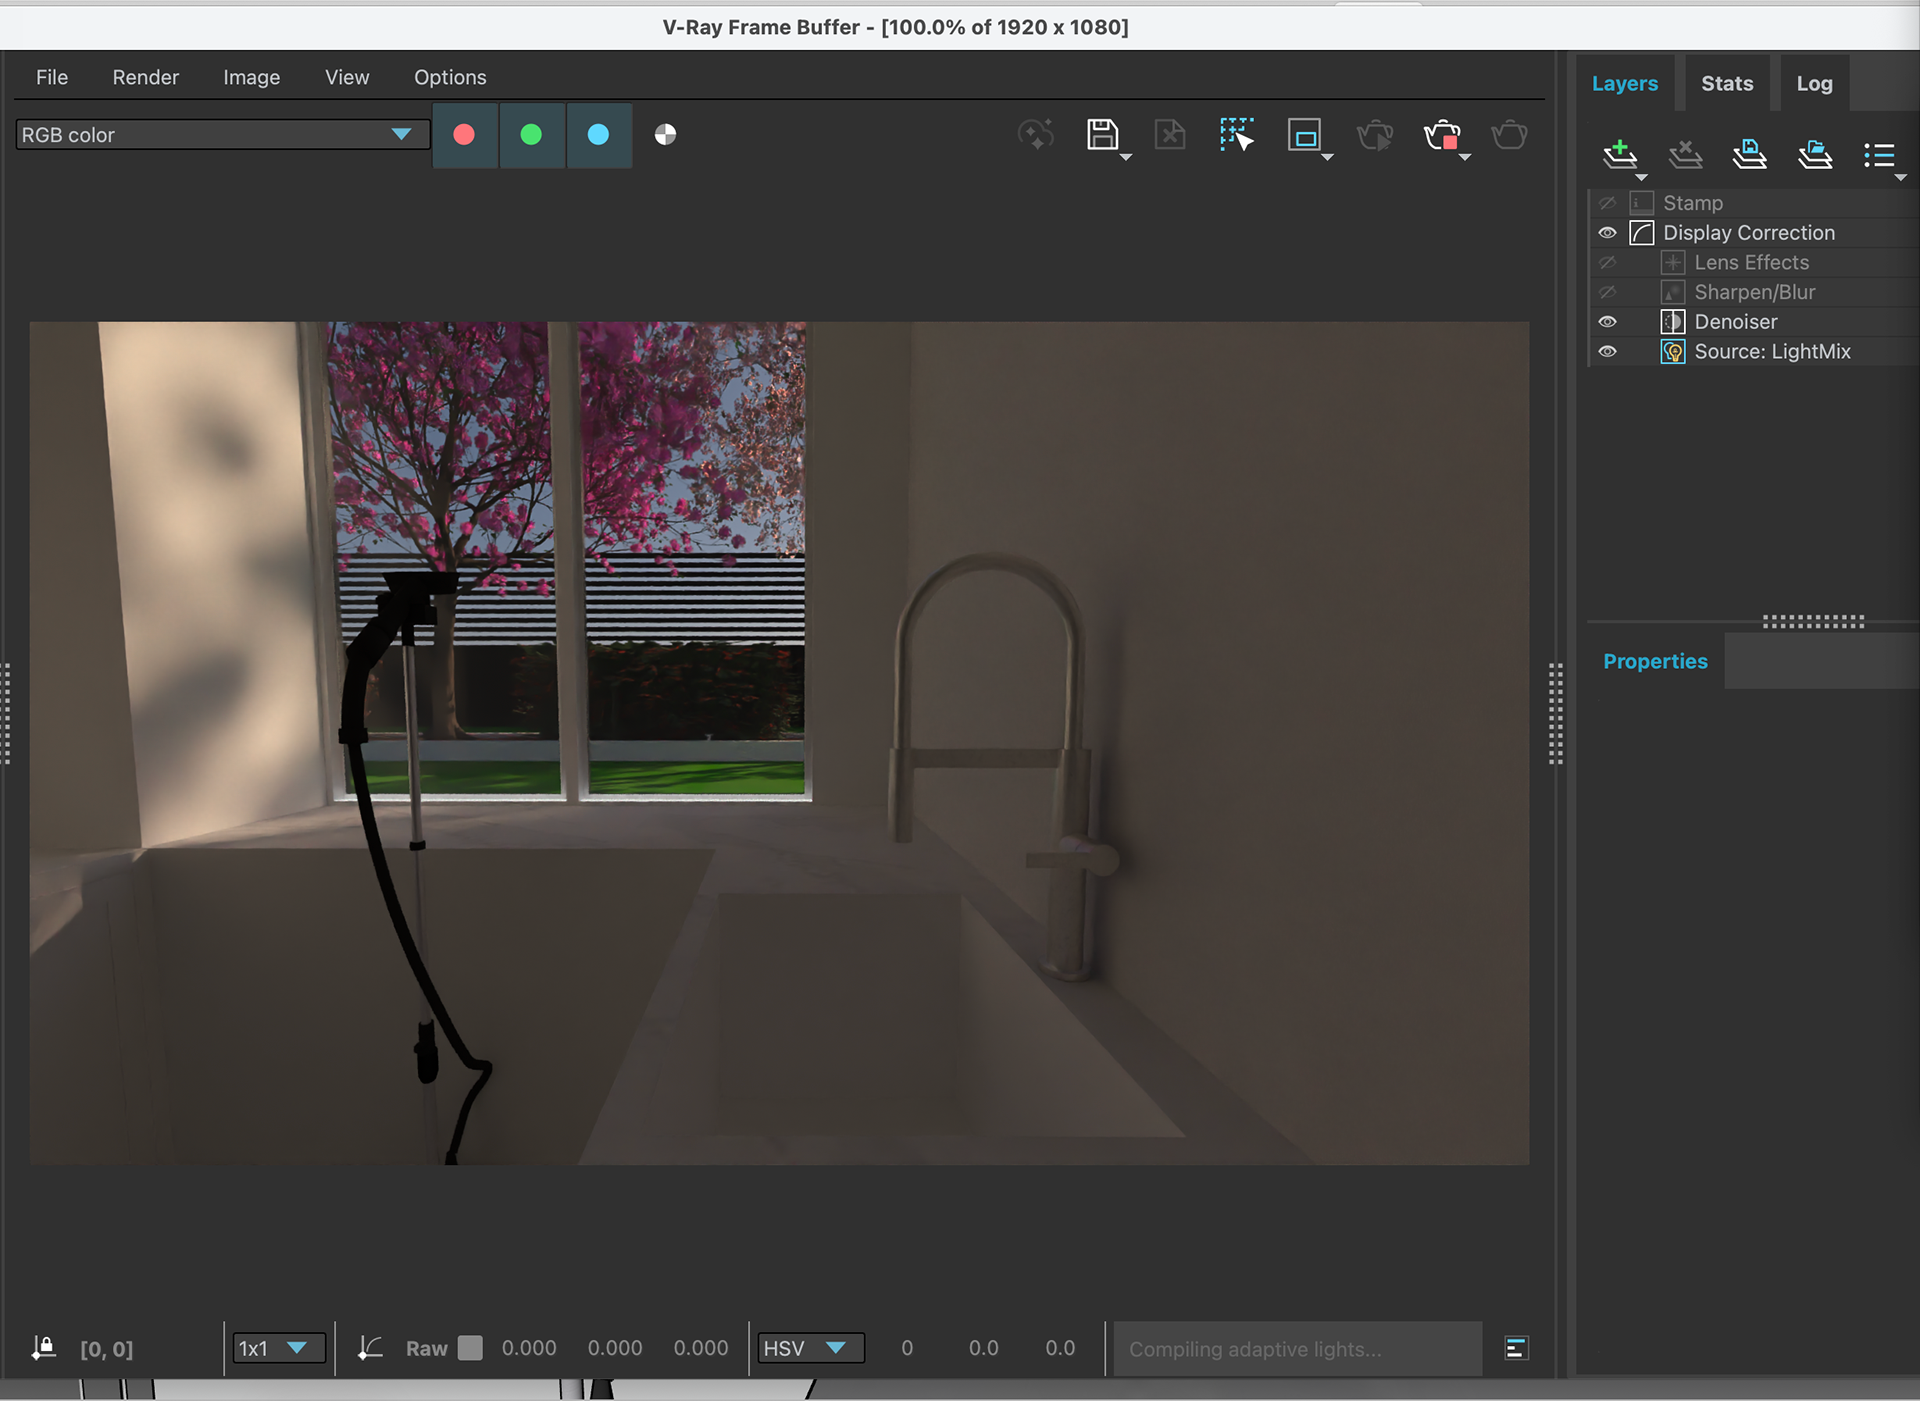The width and height of the screenshot is (1920, 1401).
Task: Toggle the green channel button
Action: click(x=531, y=135)
